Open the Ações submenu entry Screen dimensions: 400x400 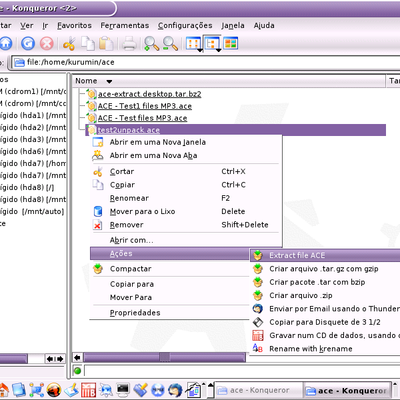(170, 254)
